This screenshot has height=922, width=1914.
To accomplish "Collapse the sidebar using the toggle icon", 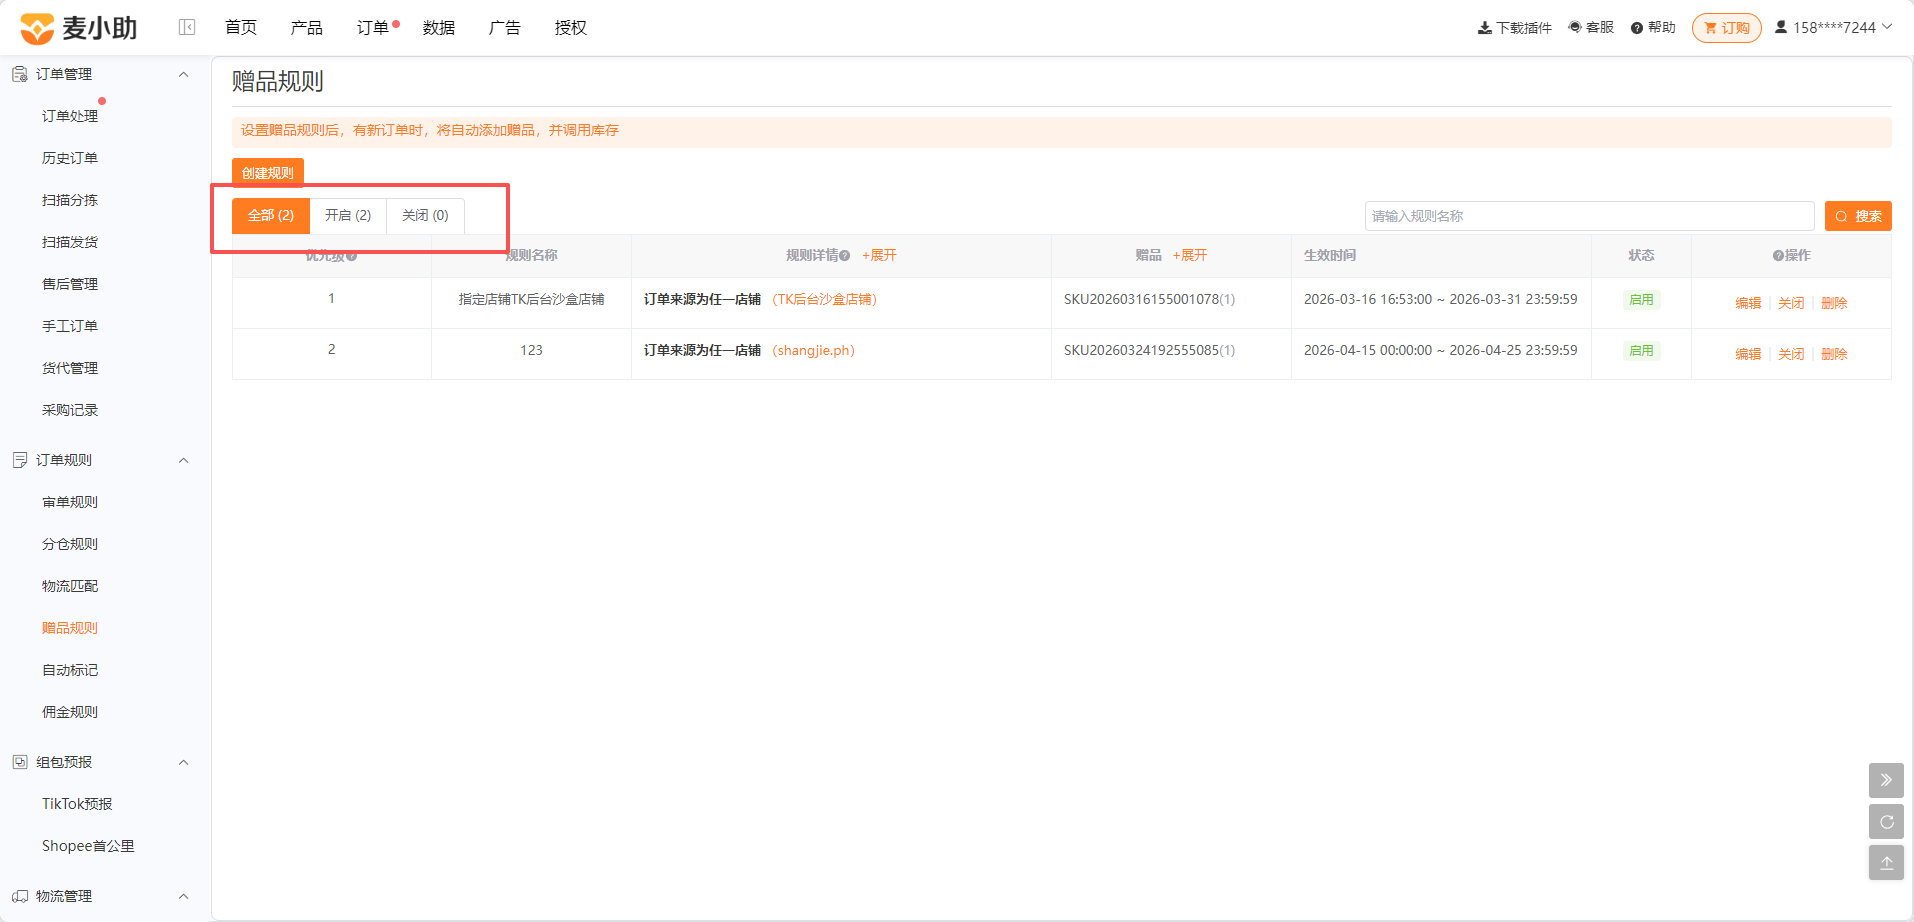I will (187, 27).
